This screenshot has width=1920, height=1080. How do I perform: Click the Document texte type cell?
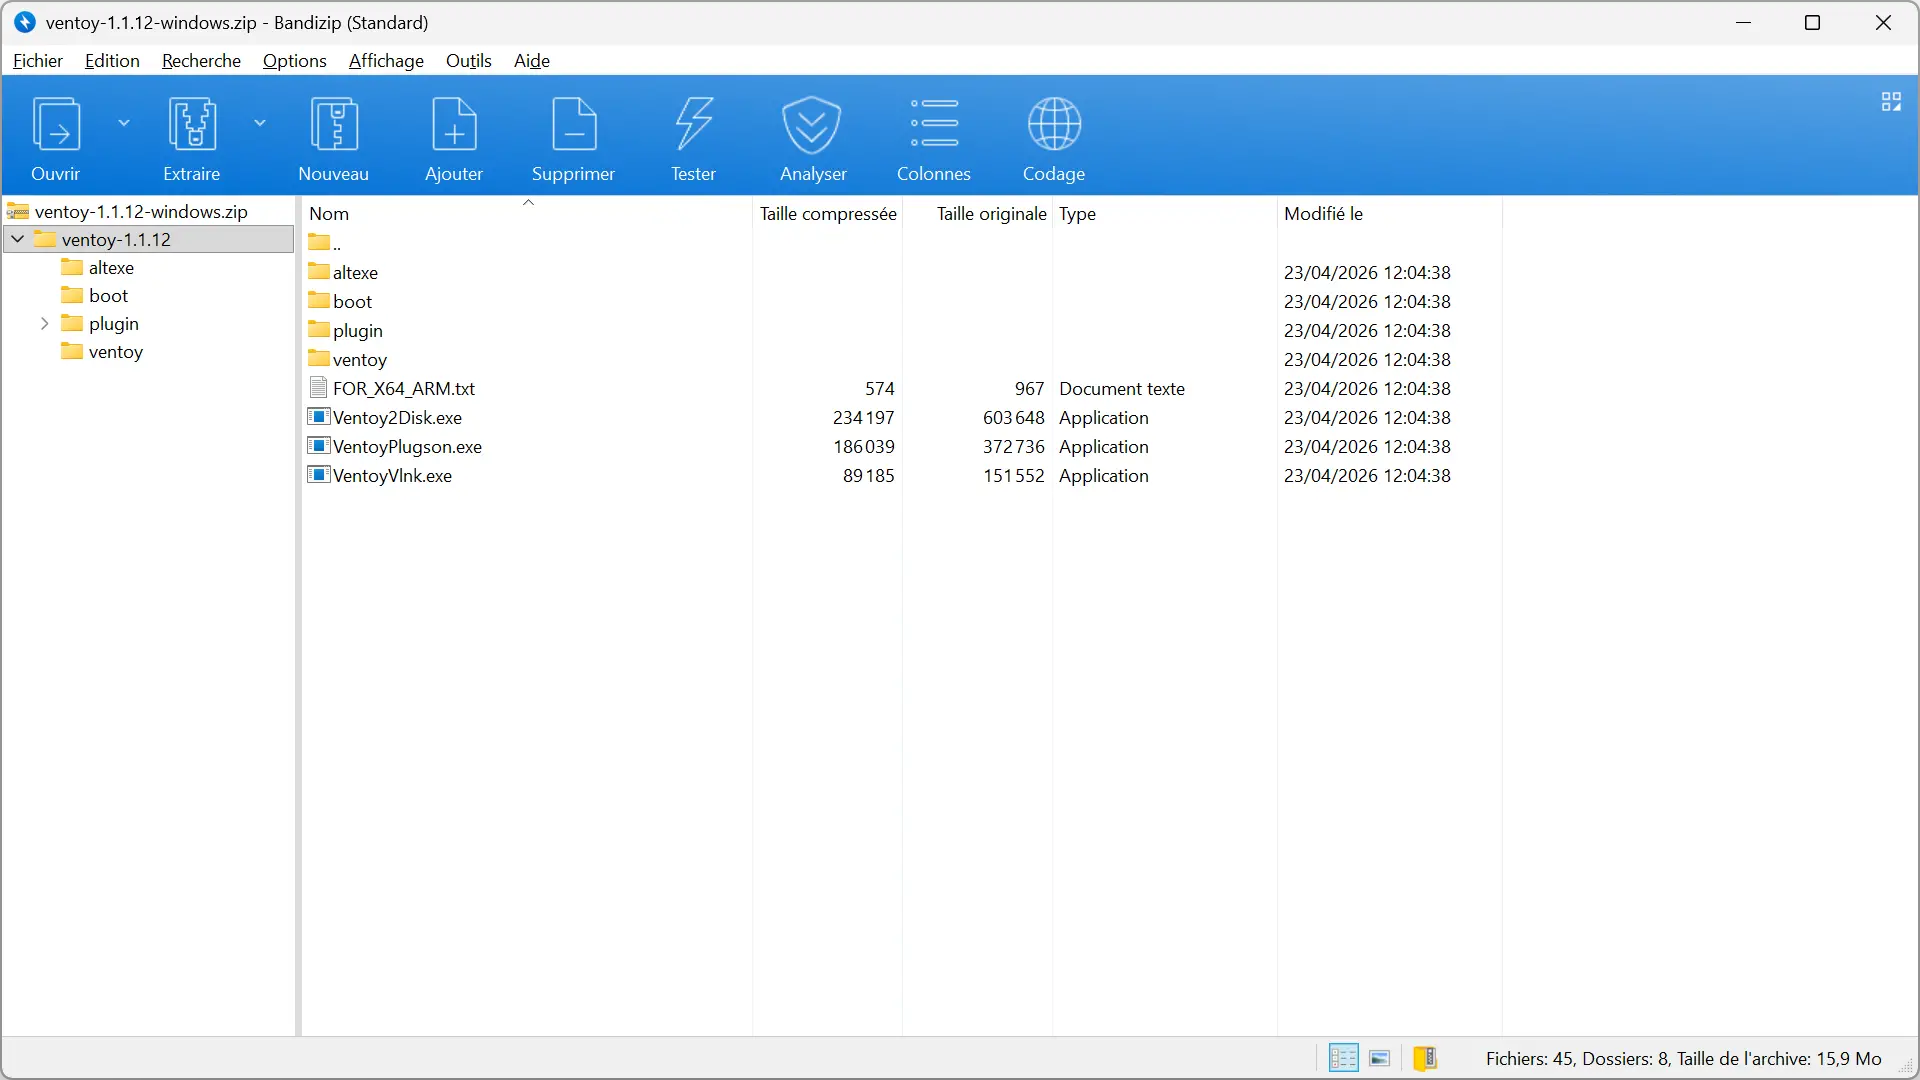tap(1122, 388)
